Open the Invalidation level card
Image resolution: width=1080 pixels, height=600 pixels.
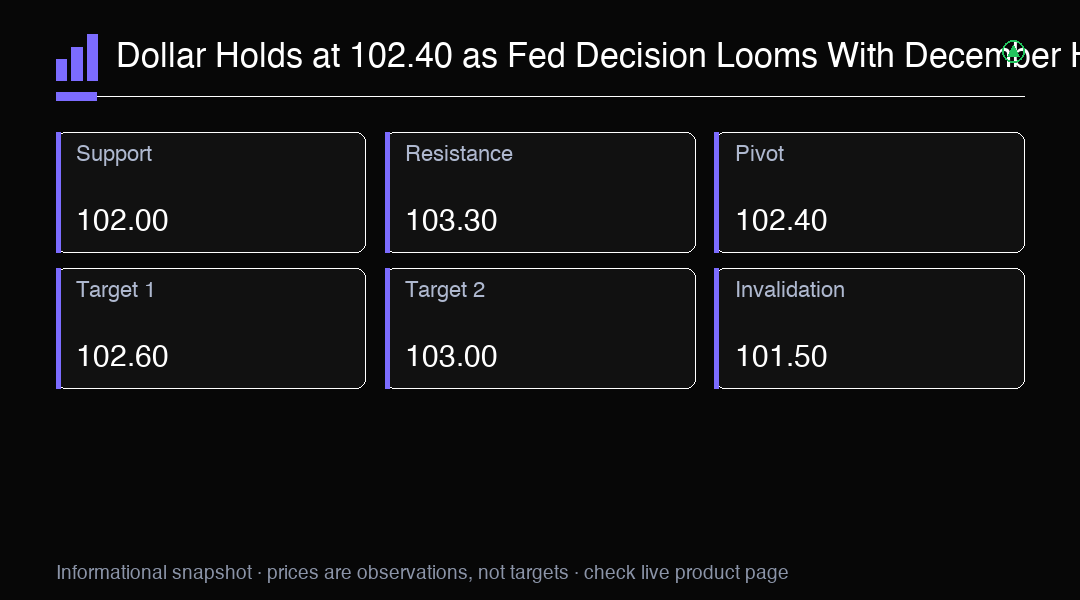pyautogui.click(x=869, y=329)
